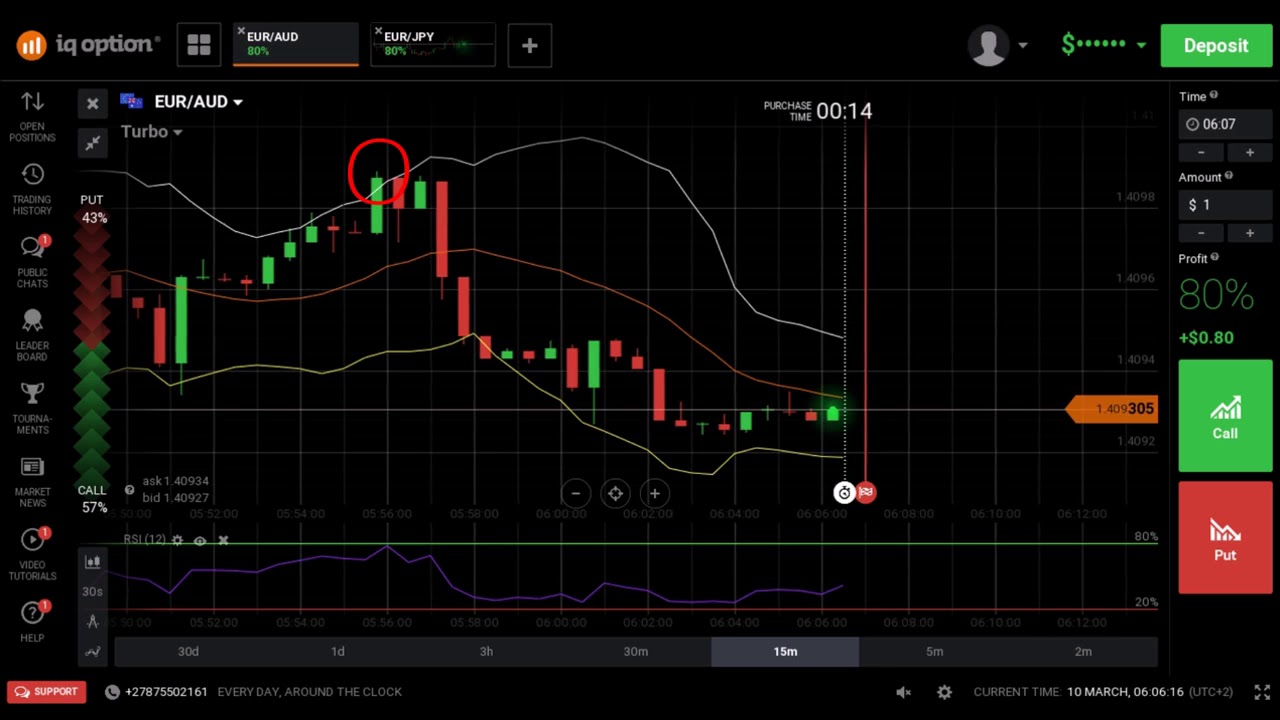The height and width of the screenshot is (720, 1280).
Task: Place a Call option
Action: pyautogui.click(x=1225, y=416)
